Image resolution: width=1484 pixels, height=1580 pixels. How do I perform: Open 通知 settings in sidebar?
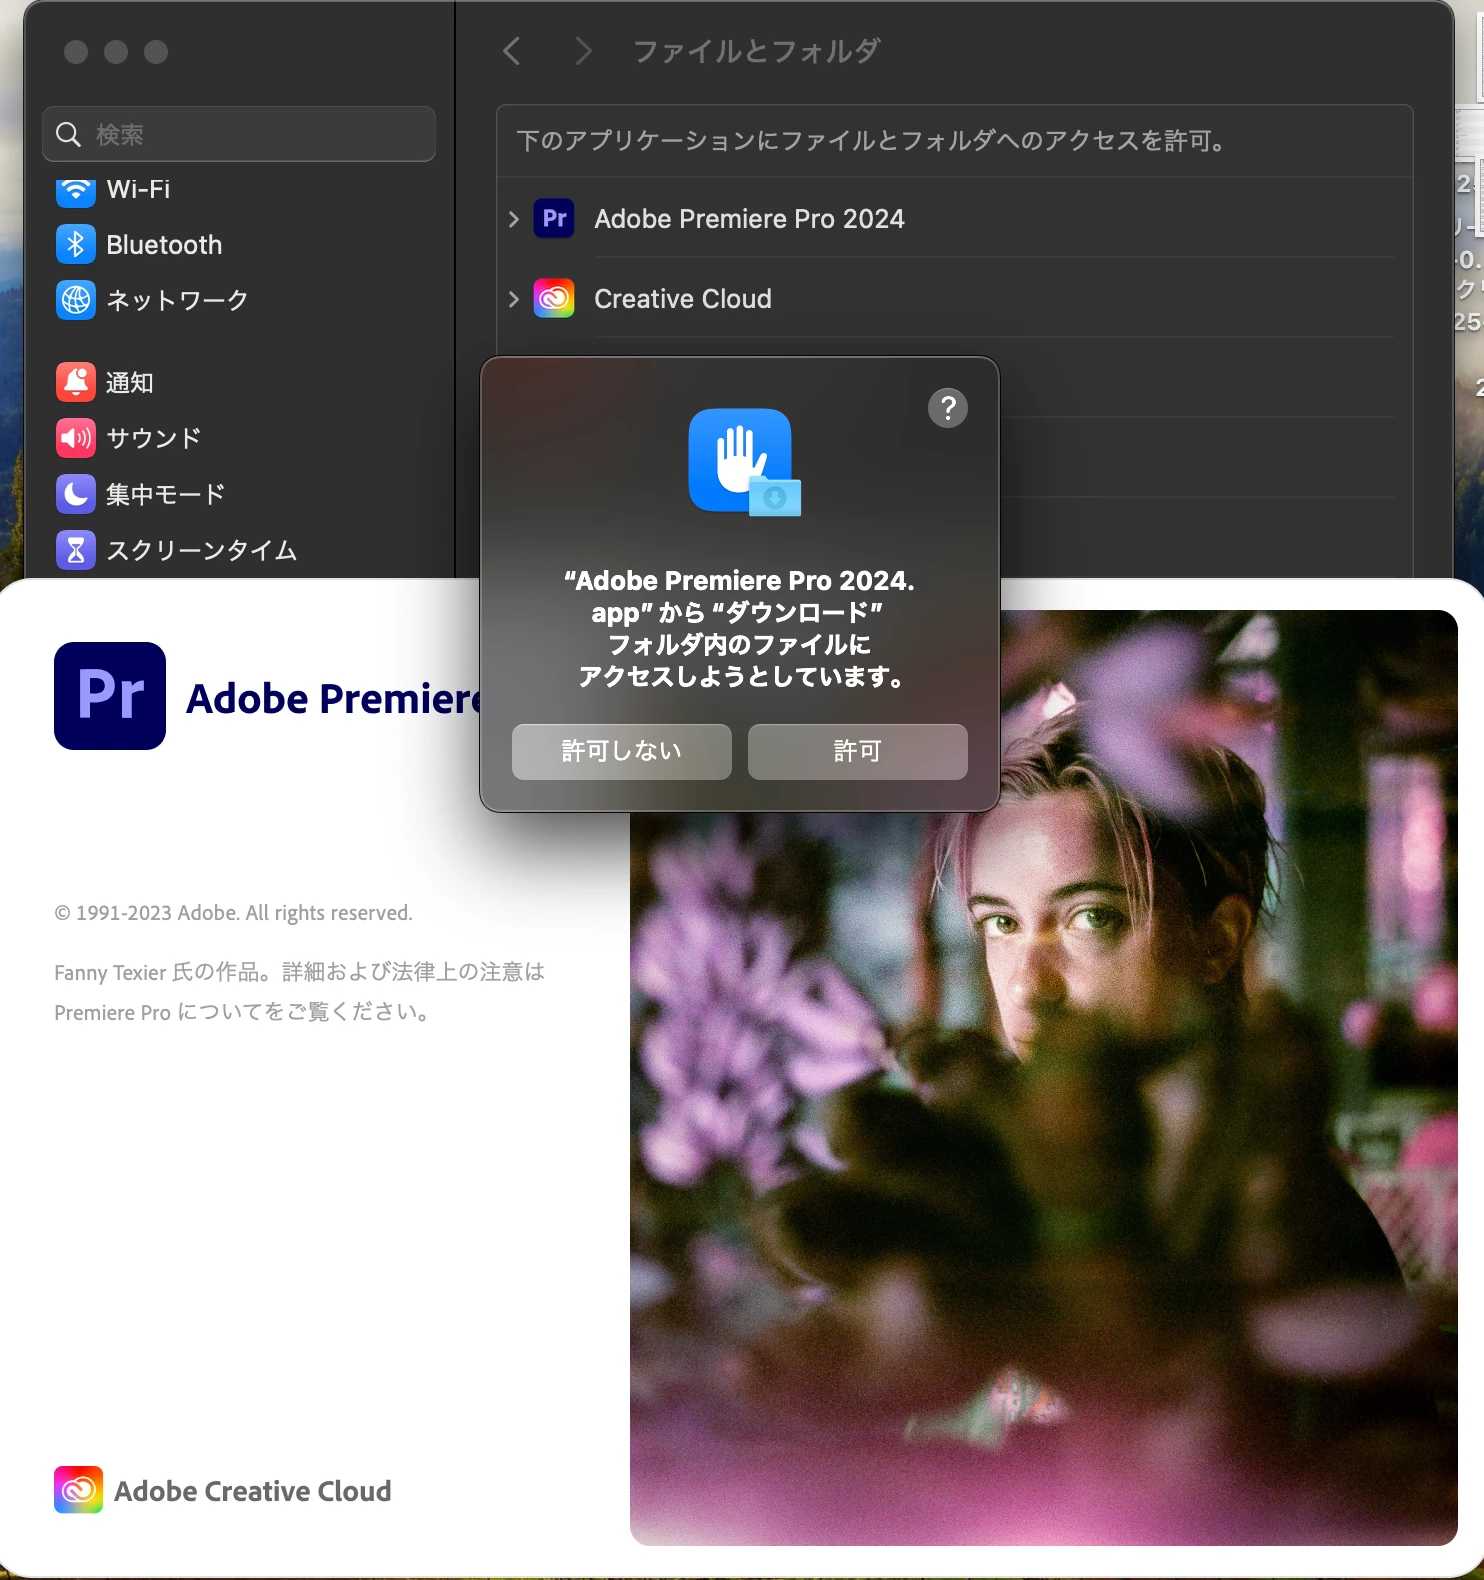(130, 382)
